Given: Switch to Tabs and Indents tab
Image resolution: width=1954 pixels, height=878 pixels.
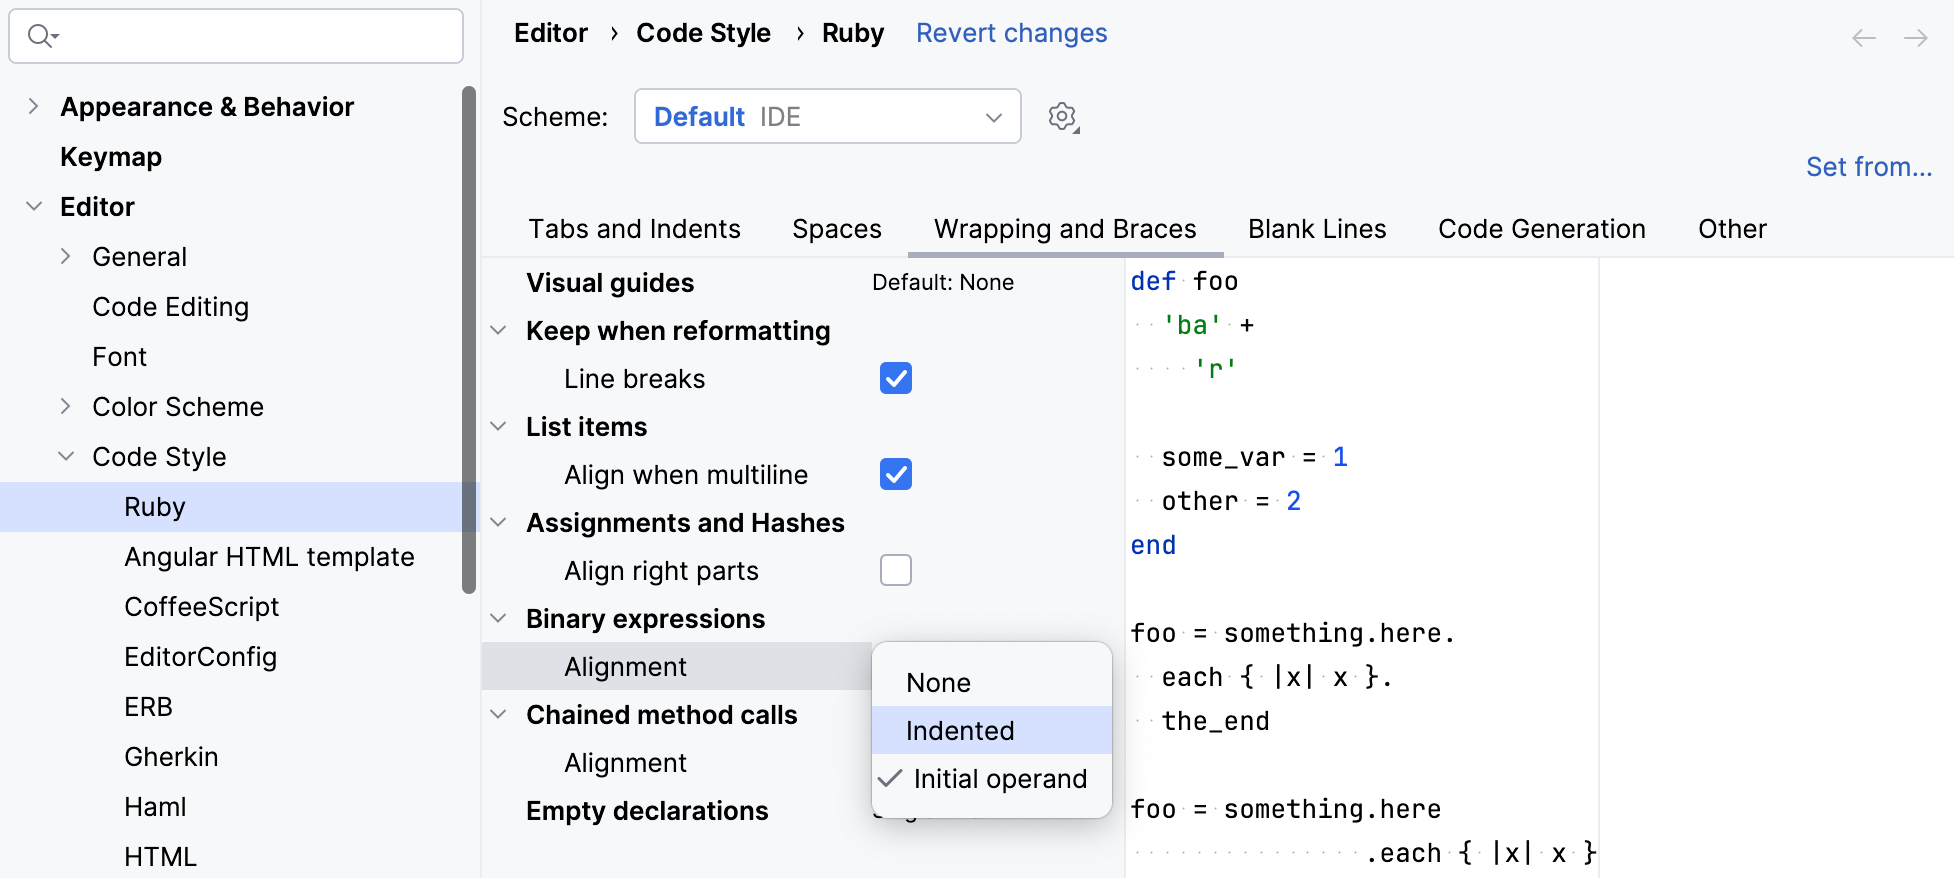Looking at the screenshot, I should coord(634,229).
